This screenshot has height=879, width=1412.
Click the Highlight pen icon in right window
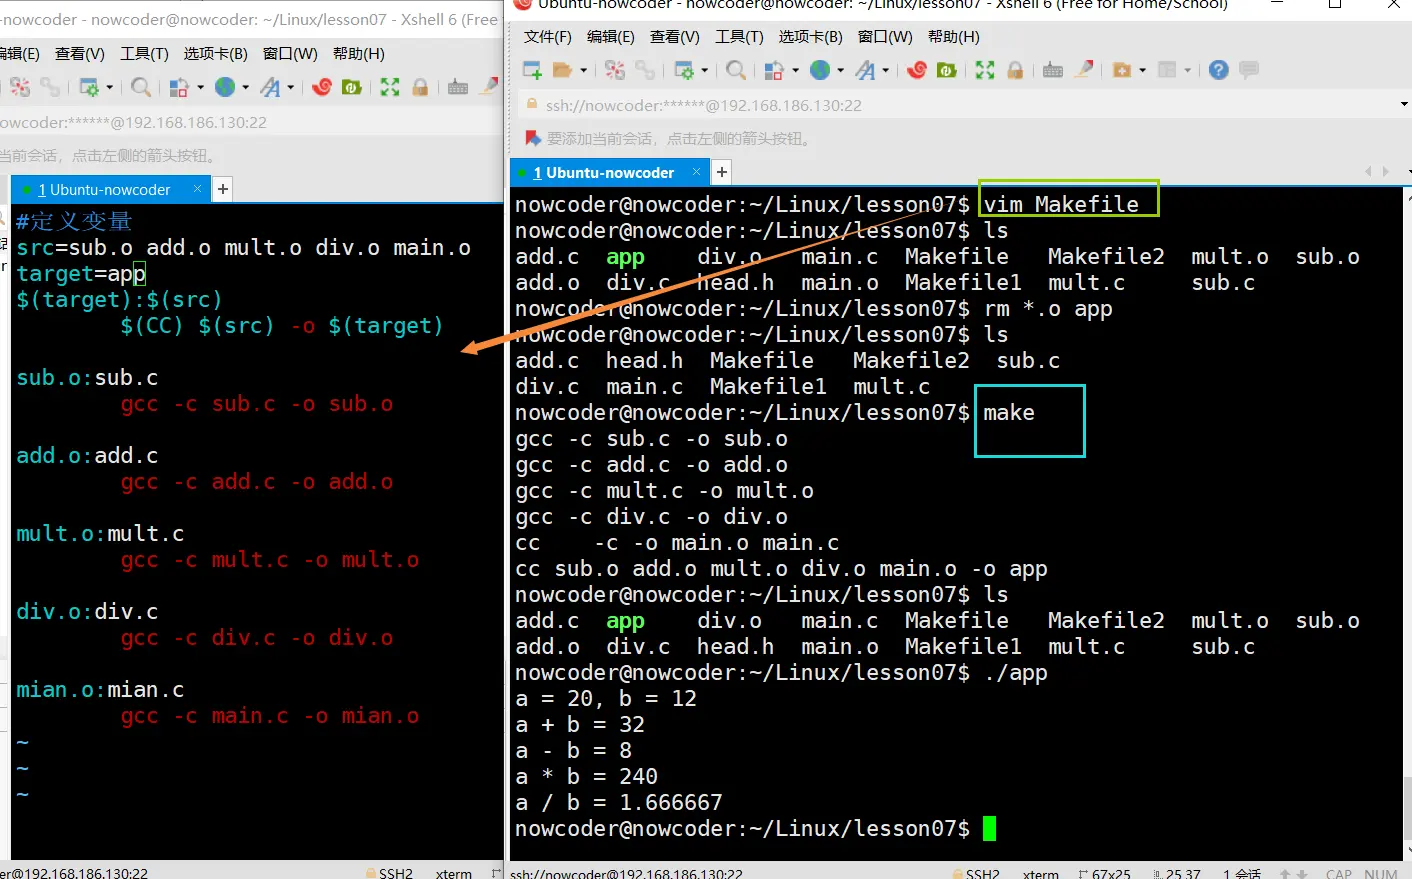click(1084, 69)
